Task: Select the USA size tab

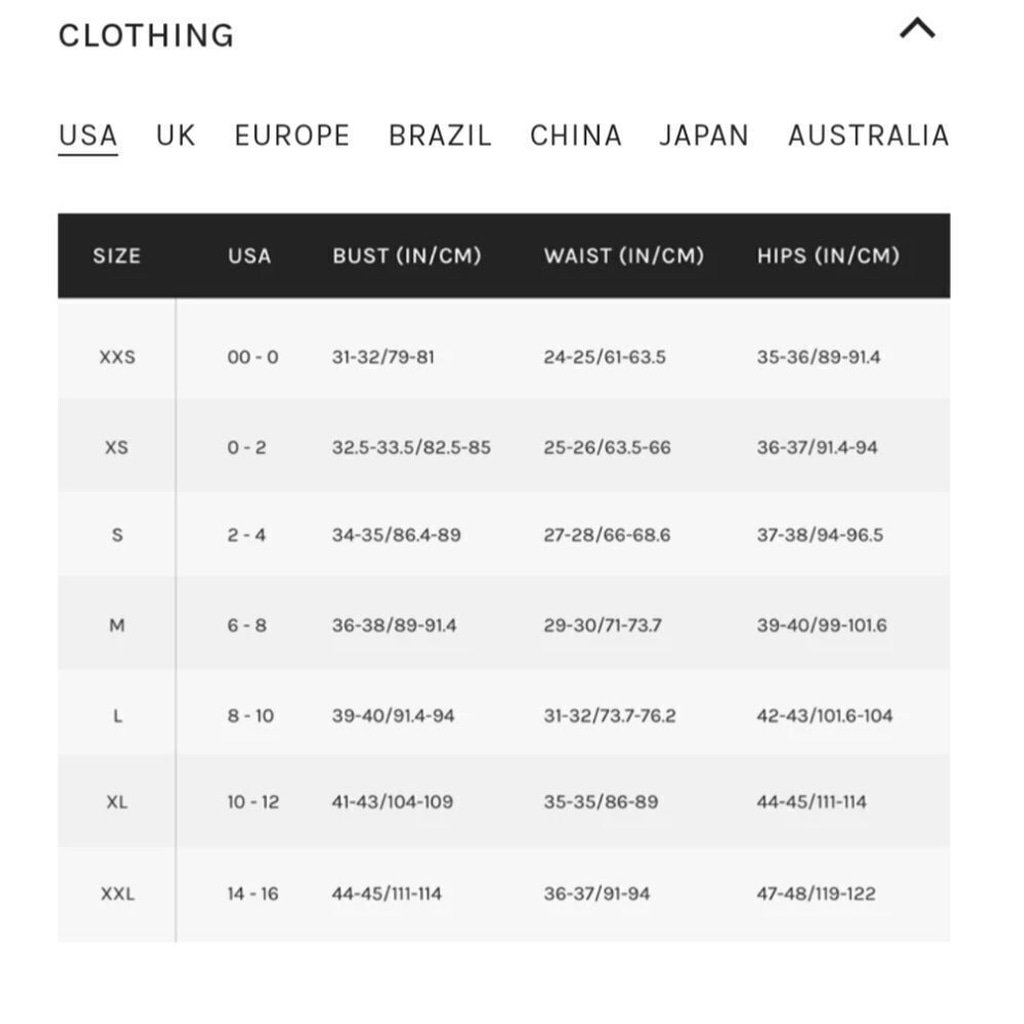Action: click(x=88, y=136)
